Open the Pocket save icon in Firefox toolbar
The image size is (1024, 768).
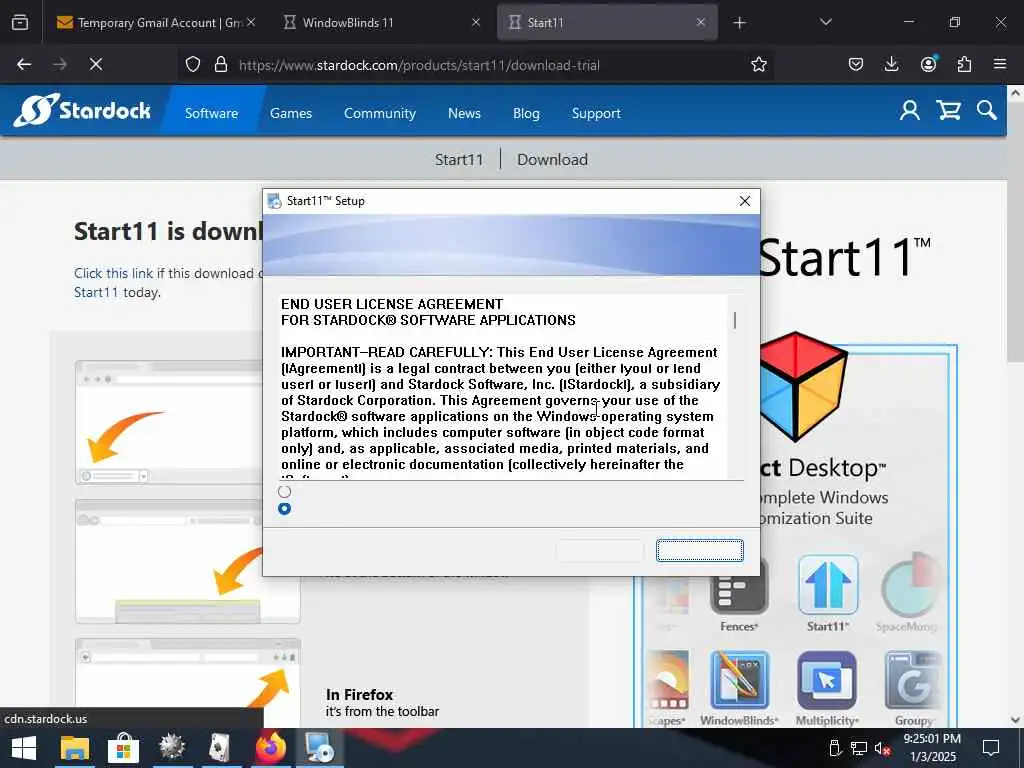(x=856, y=64)
